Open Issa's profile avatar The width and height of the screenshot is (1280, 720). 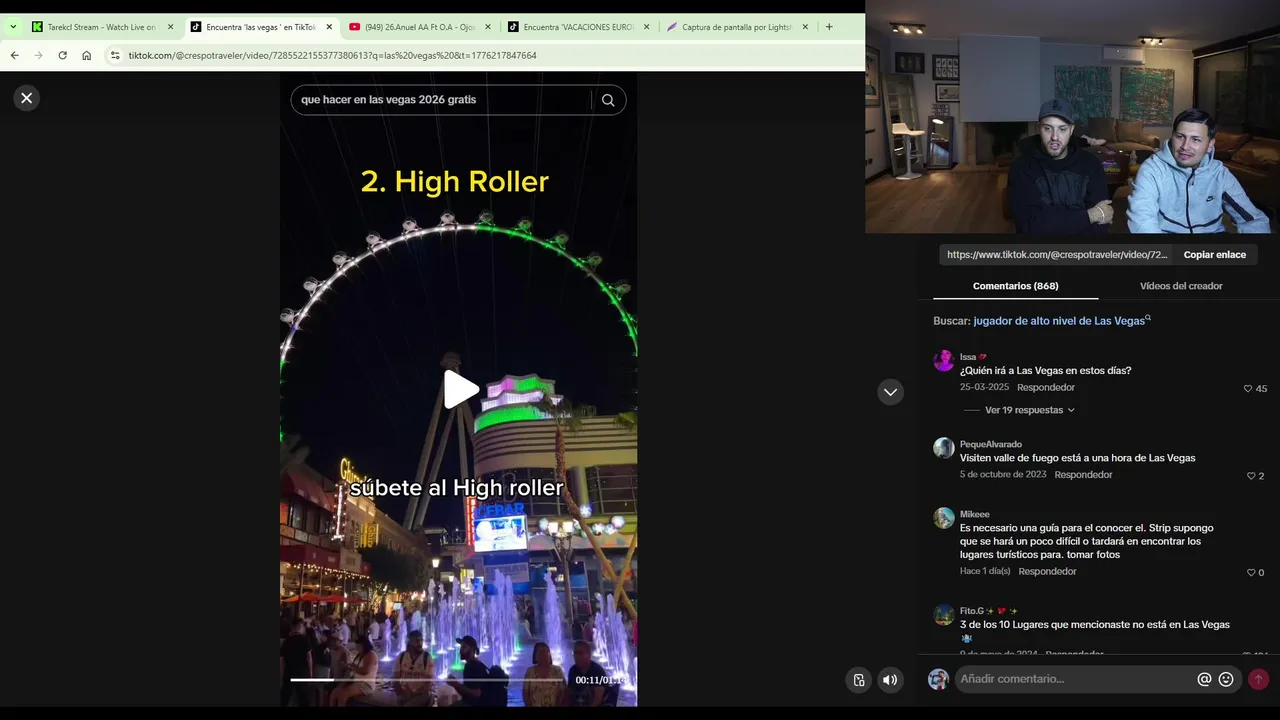944,361
